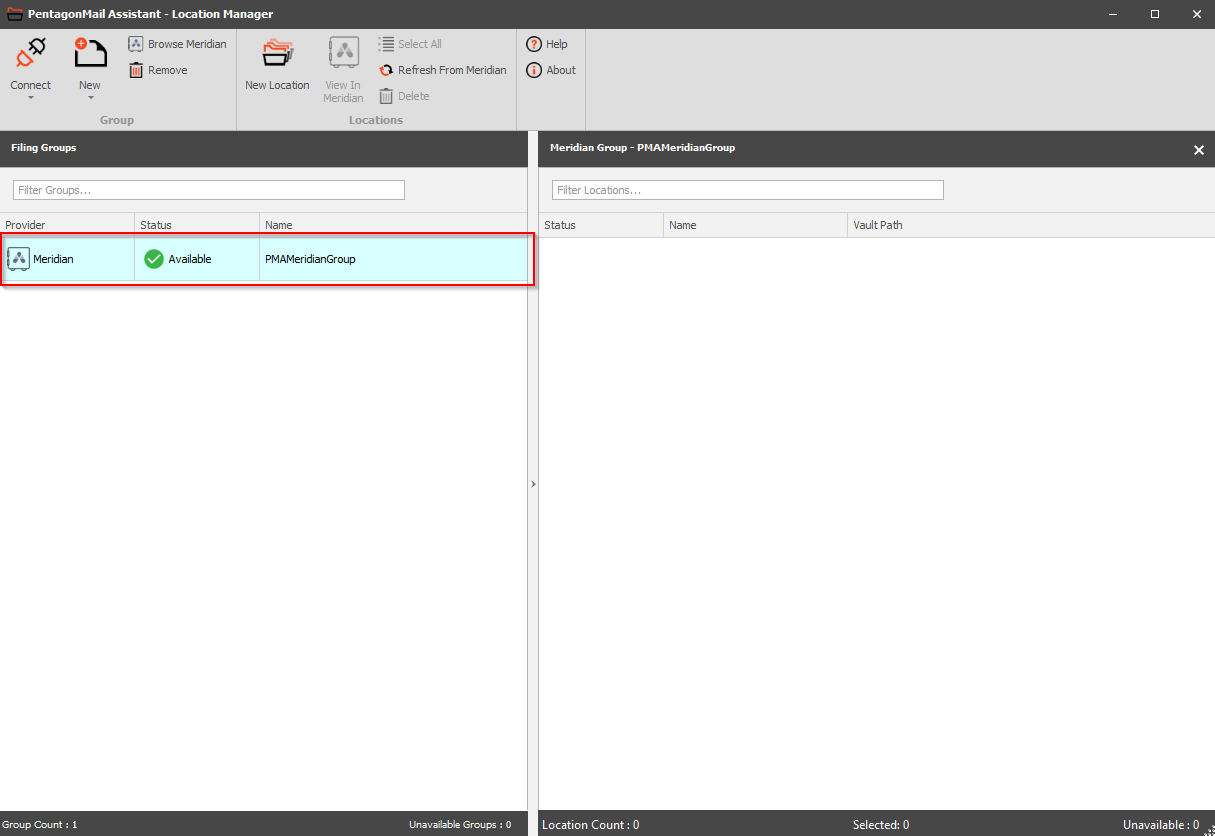The width and height of the screenshot is (1215, 836).
Task: Expand the New dropdown arrow
Action: point(90,98)
